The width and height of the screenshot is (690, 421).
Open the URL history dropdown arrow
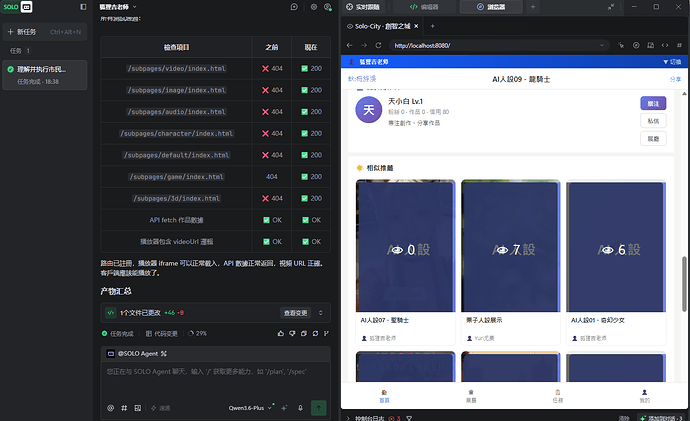point(602,45)
